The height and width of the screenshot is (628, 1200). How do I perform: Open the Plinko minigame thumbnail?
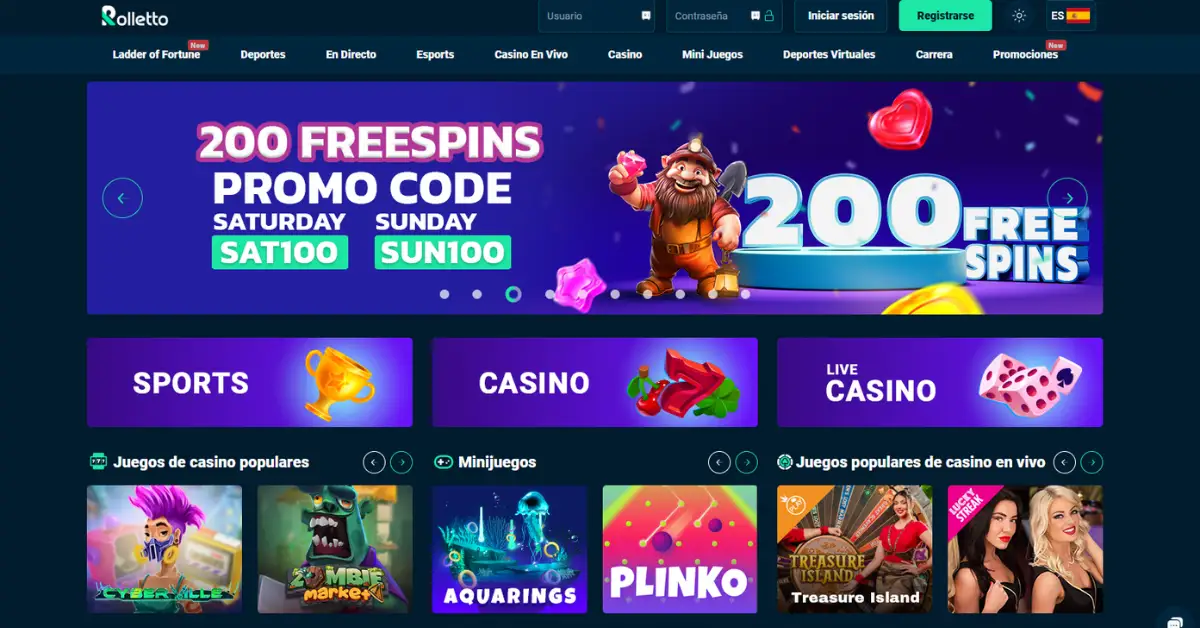pos(680,549)
